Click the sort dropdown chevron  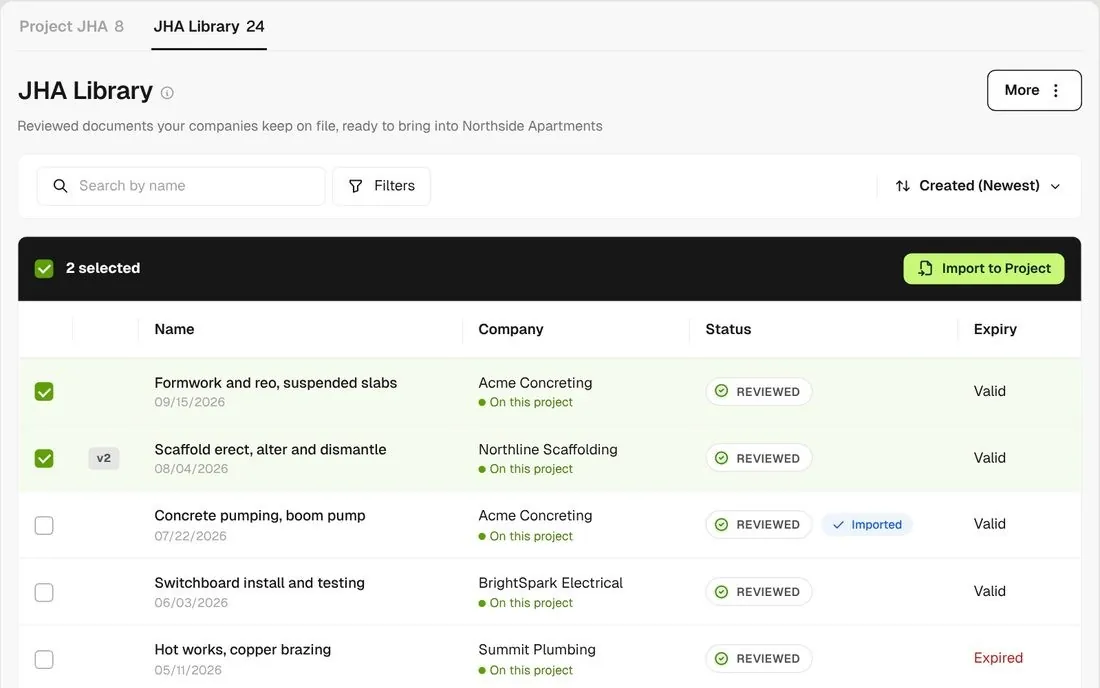click(1055, 187)
